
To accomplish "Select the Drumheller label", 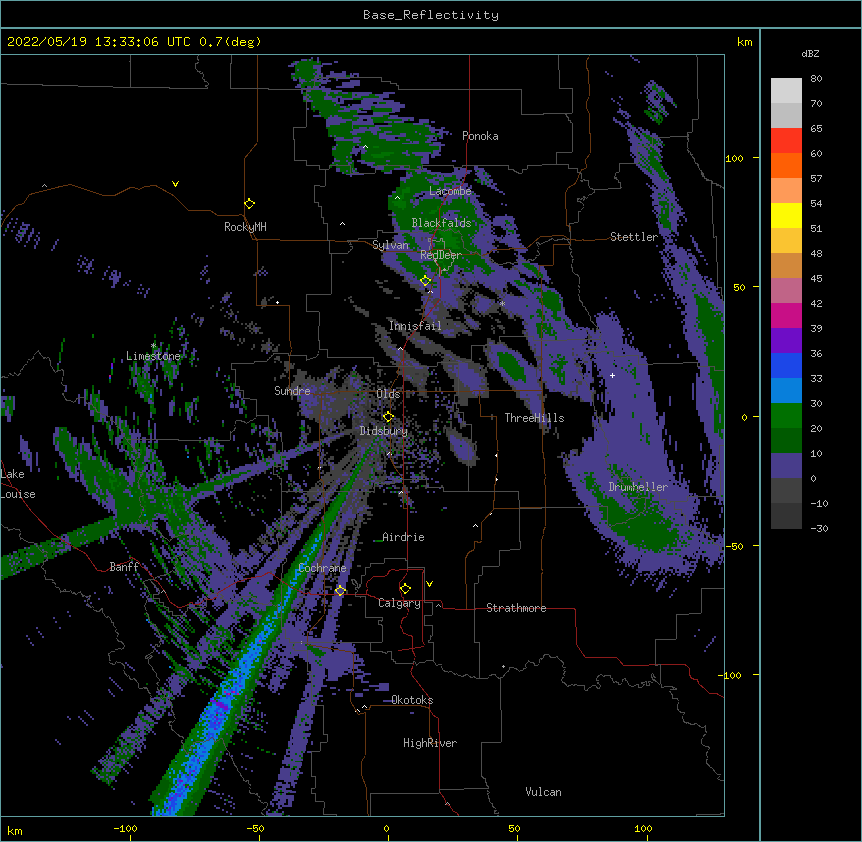I will pos(638,487).
